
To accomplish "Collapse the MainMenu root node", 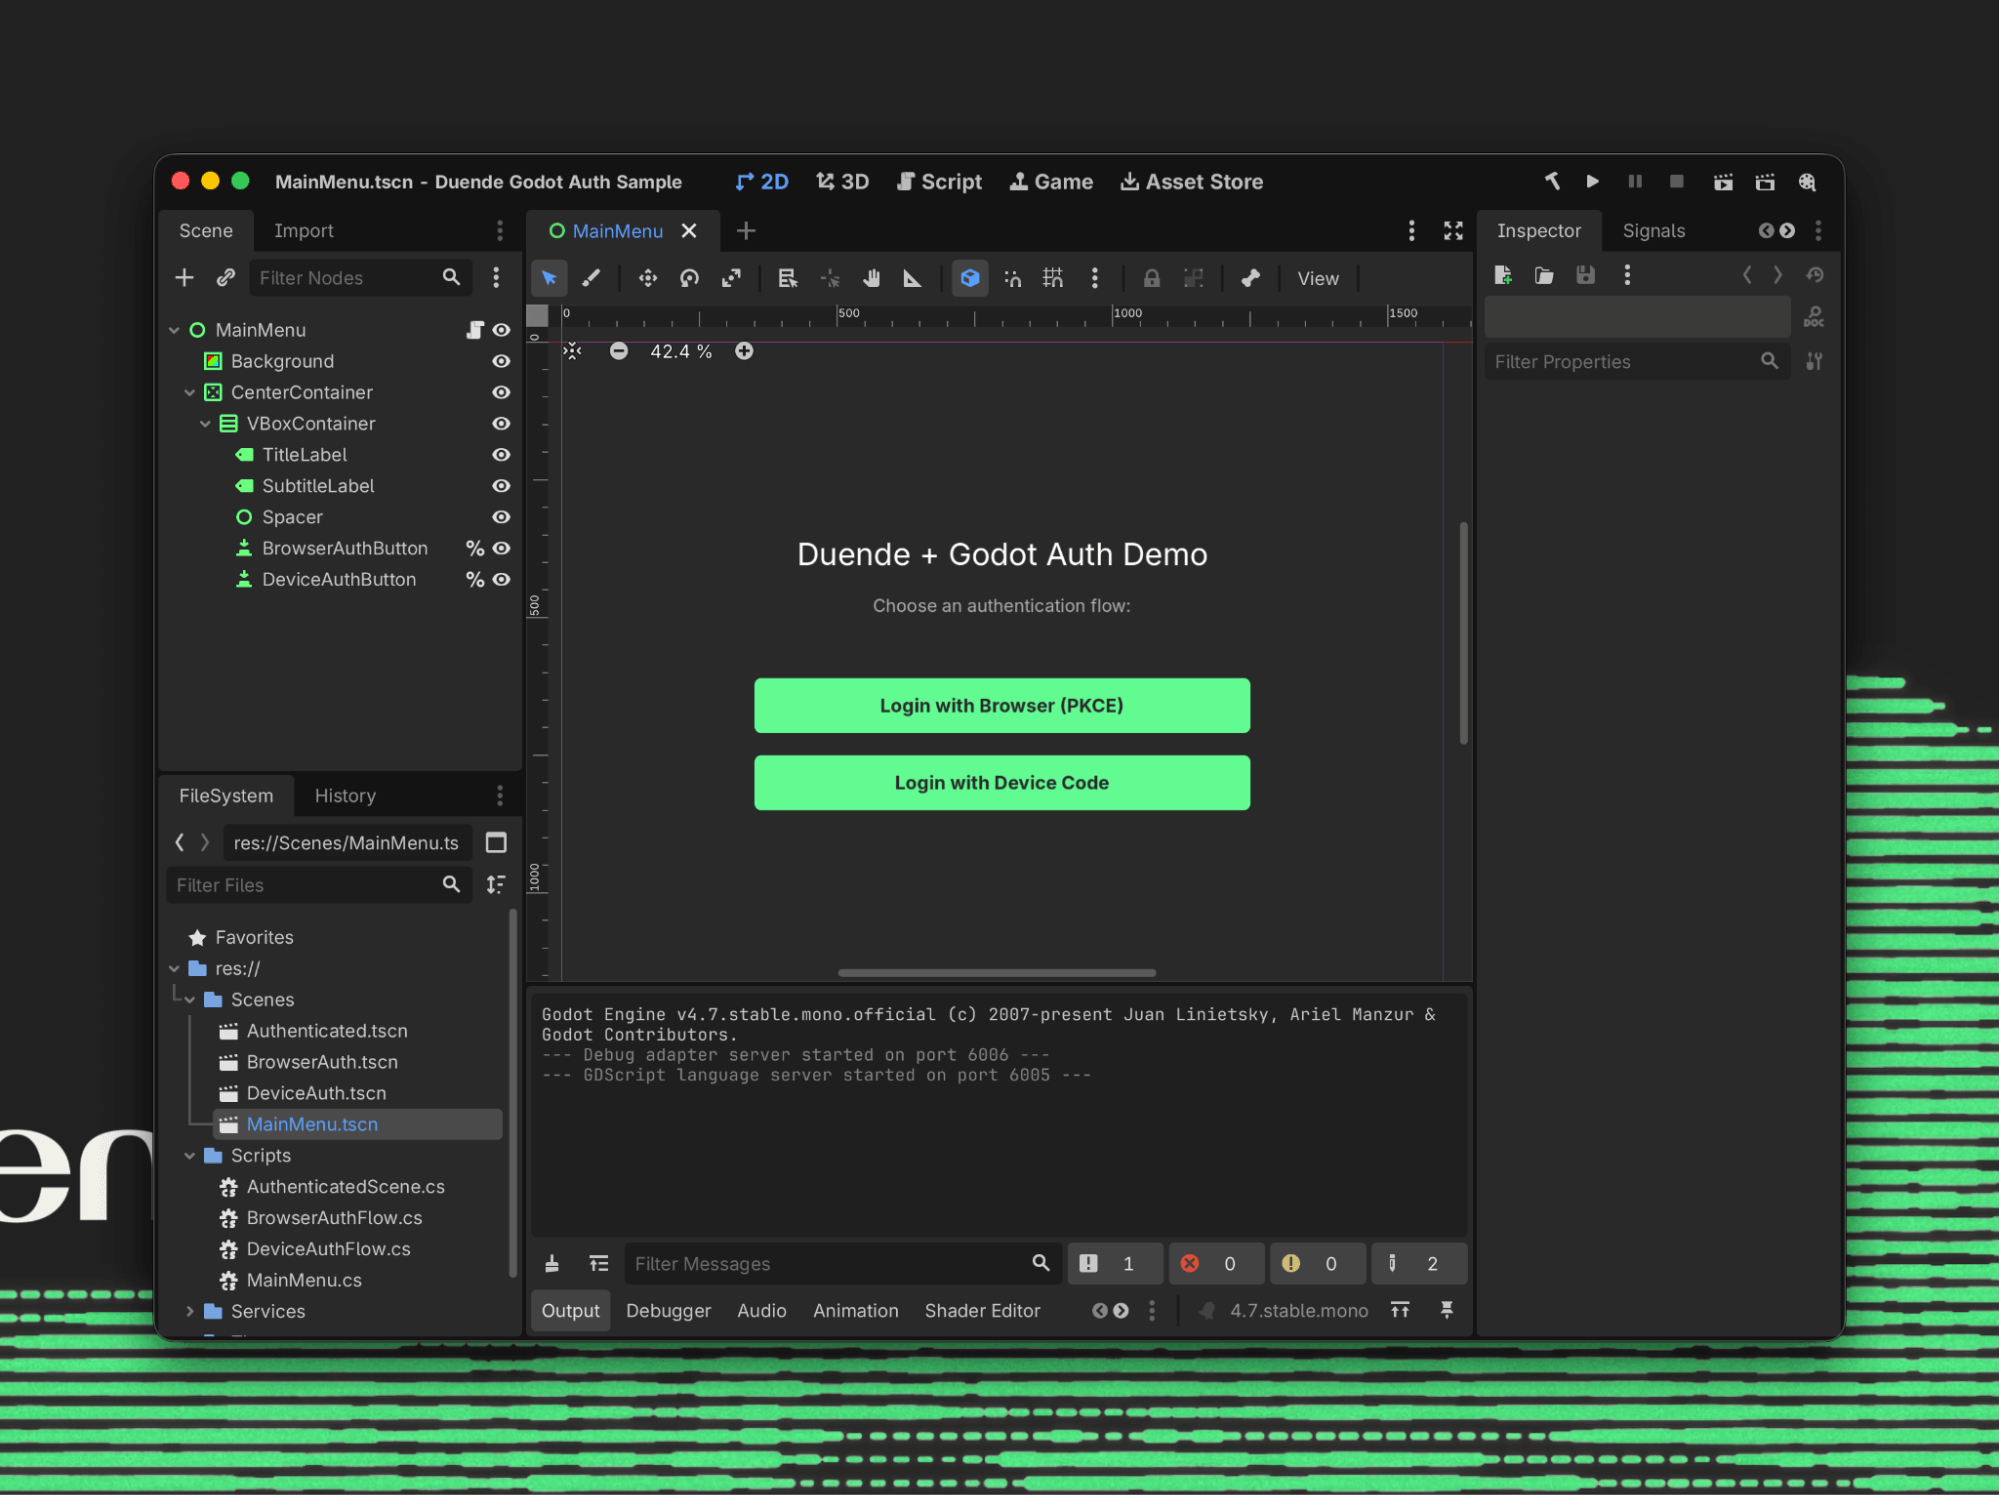I will pyautogui.click(x=174, y=330).
